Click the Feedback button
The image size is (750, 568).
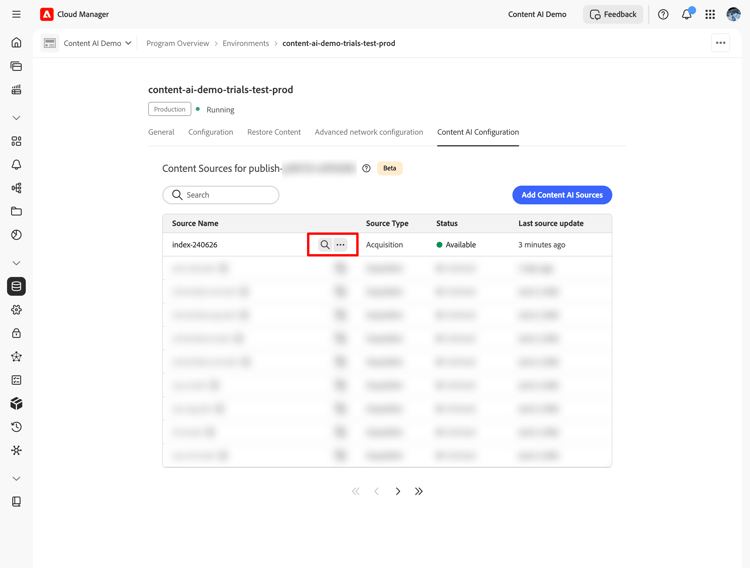pos(613,14)
